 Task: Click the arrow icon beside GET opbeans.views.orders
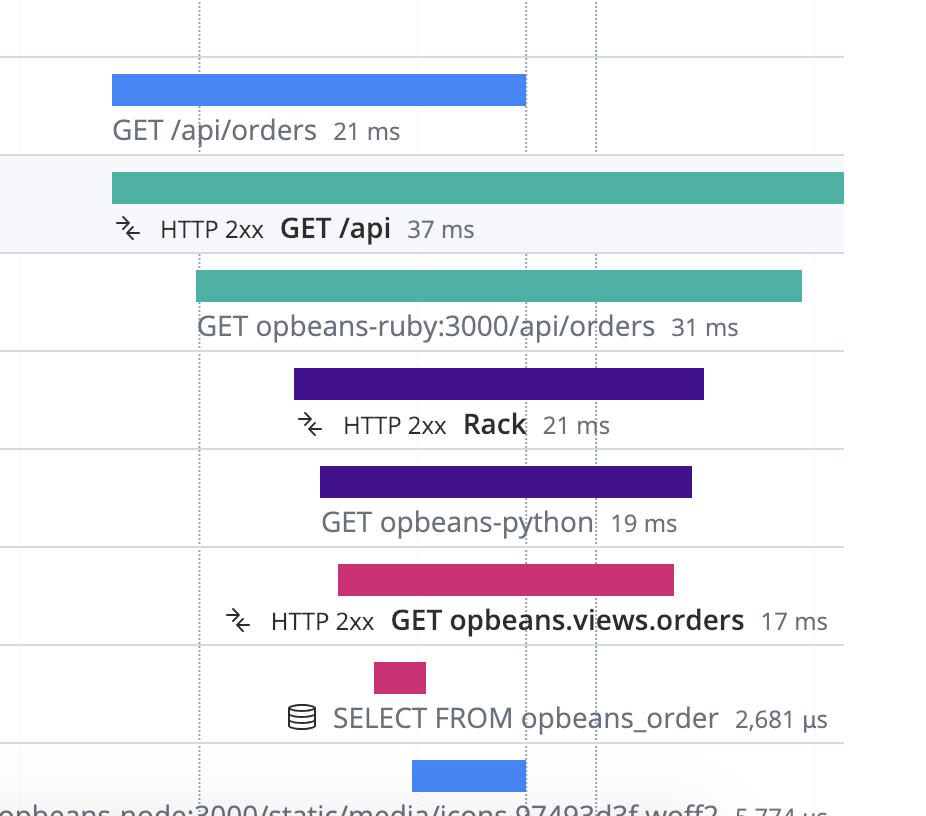240,621
